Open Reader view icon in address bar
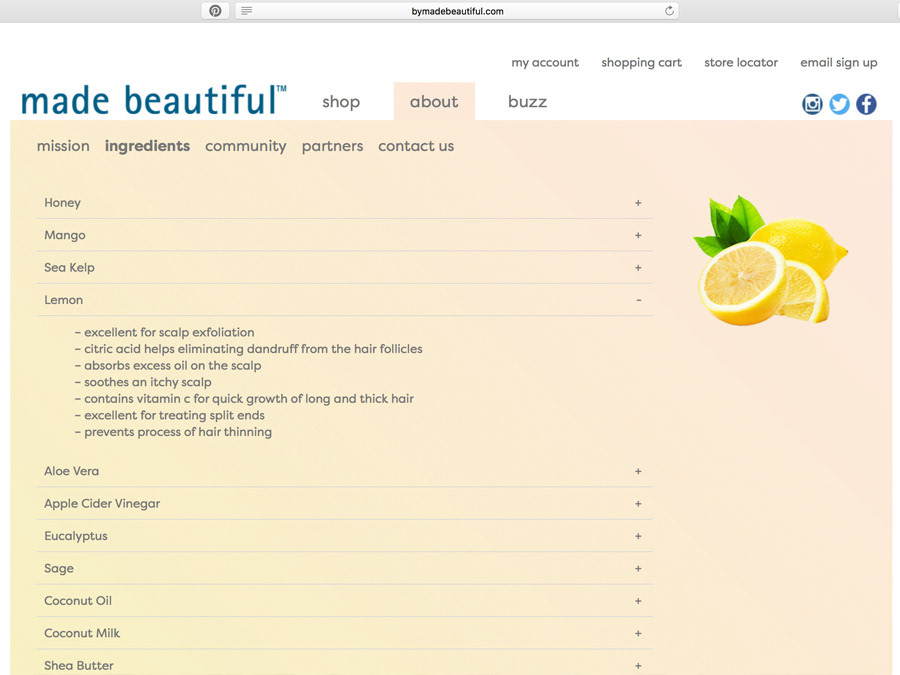The width and height of the screenshot is (900, 675). coord(246,11)
